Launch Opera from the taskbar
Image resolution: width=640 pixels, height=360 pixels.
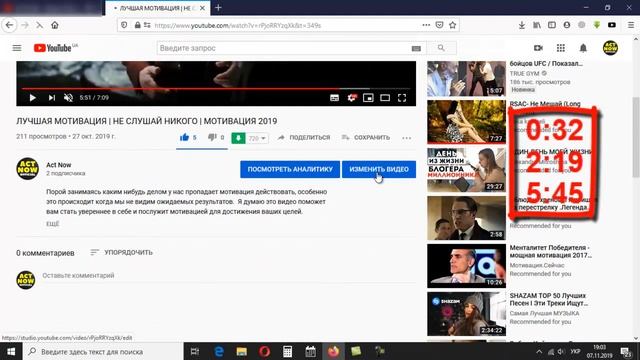264,351
